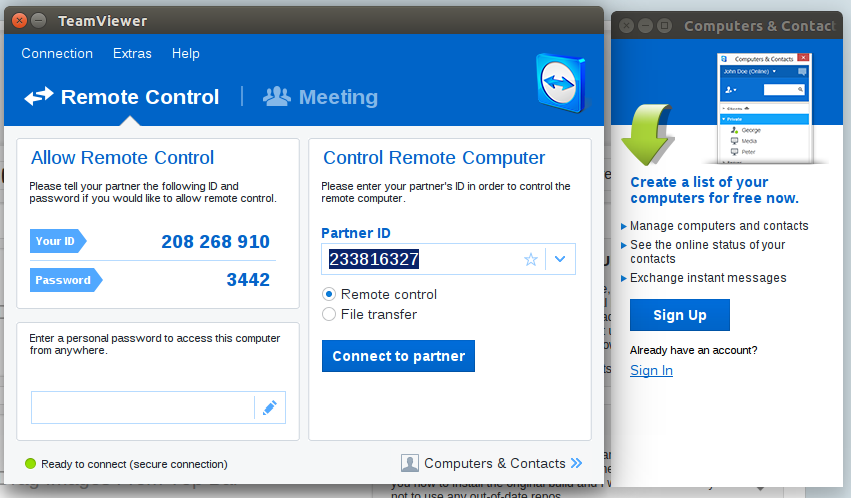The image size is (851, 498).
Task: Minimize the TeamViewer main window
Action: coord(39,21)
